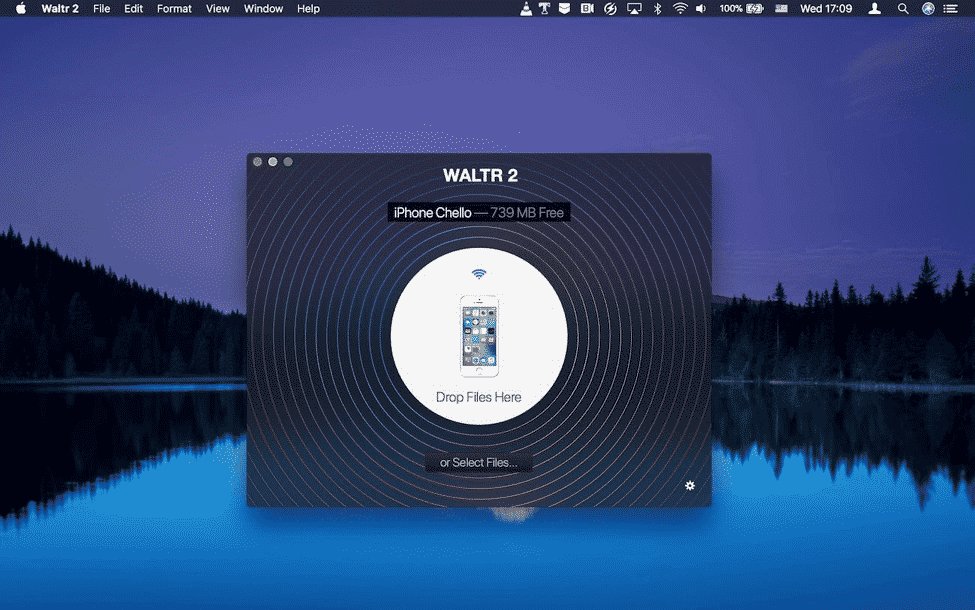975x610 pixels.
Task: Open the Help menu
Action: 308,8
